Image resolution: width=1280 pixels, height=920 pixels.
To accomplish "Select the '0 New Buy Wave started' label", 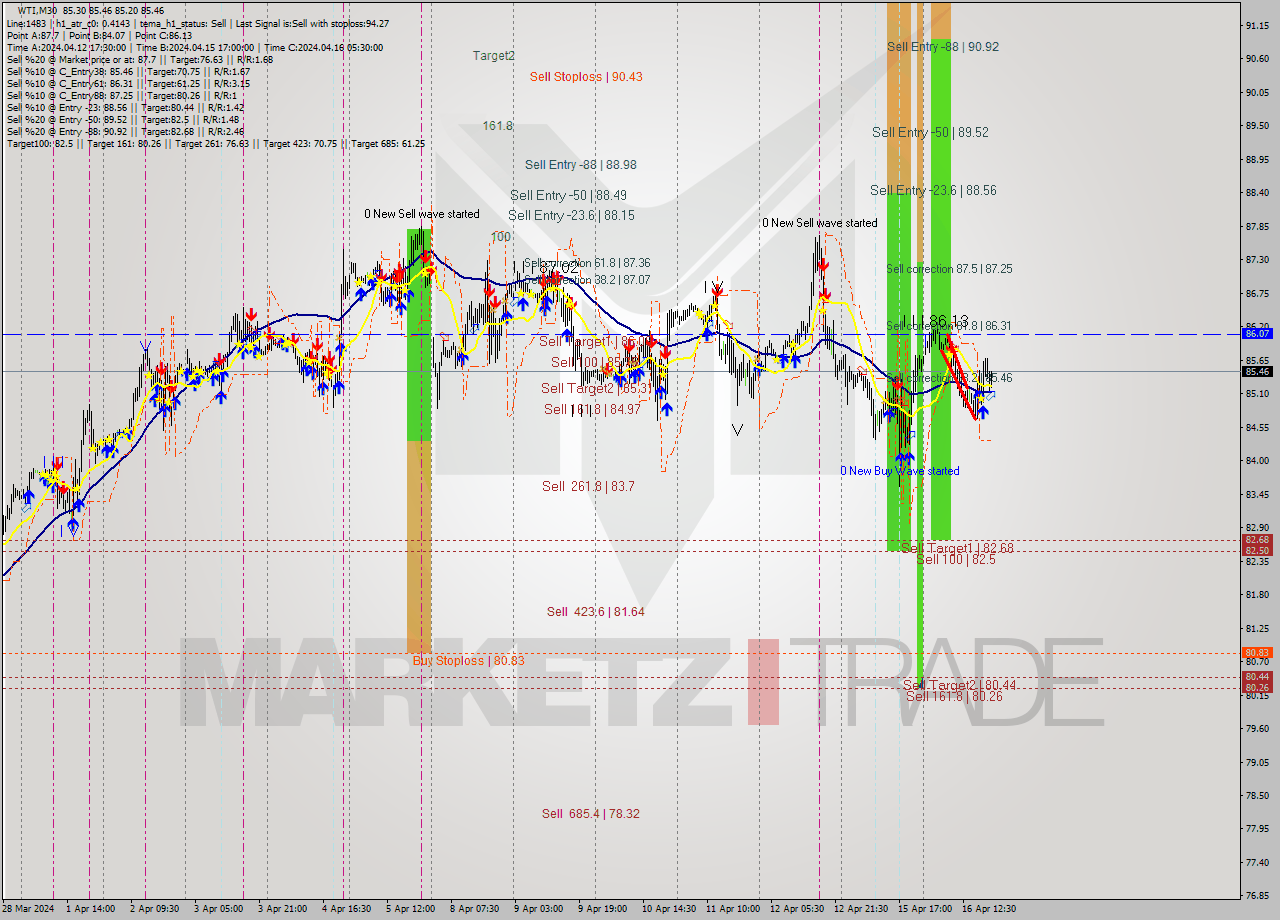I will (x=900, y=471).
